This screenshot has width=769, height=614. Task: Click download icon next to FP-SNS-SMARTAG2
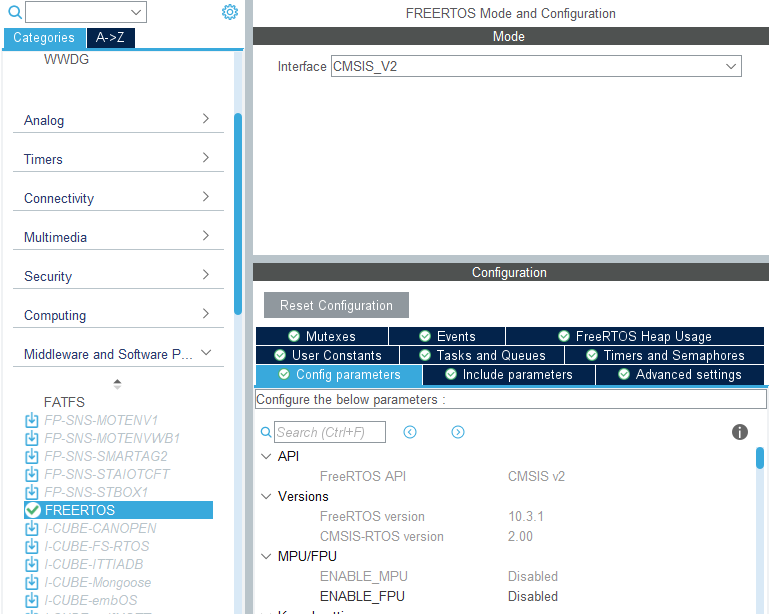tap(31, 456)
